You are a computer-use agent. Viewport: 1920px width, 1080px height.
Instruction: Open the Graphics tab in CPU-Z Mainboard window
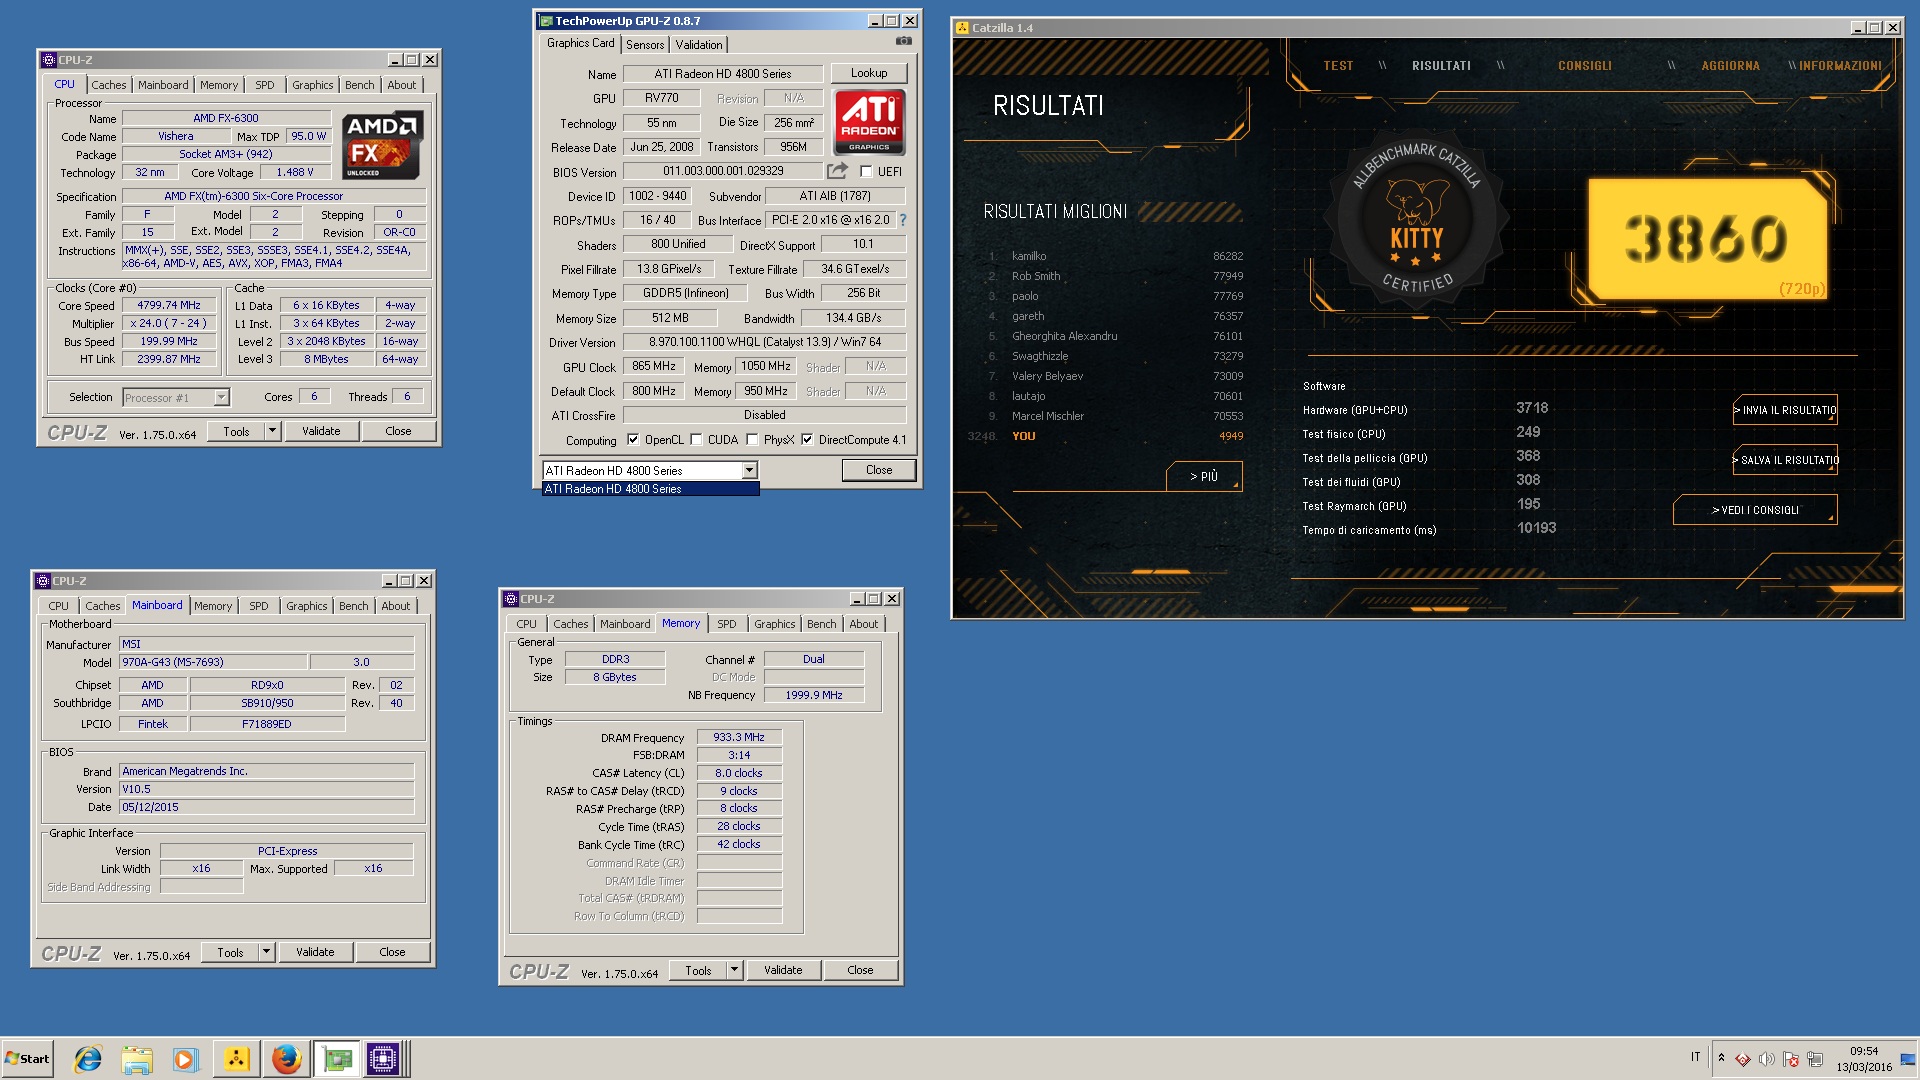coord(306,606)
